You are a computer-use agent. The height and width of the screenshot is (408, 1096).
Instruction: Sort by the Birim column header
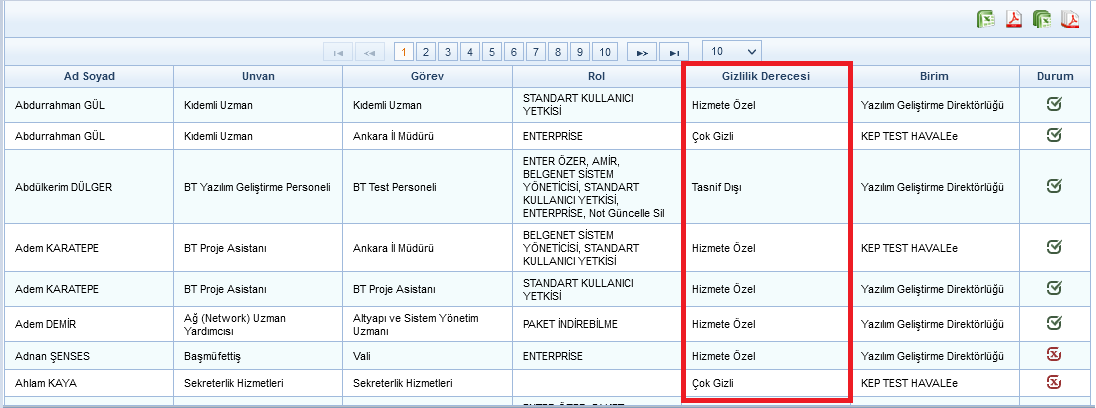[x=934, y=76]
